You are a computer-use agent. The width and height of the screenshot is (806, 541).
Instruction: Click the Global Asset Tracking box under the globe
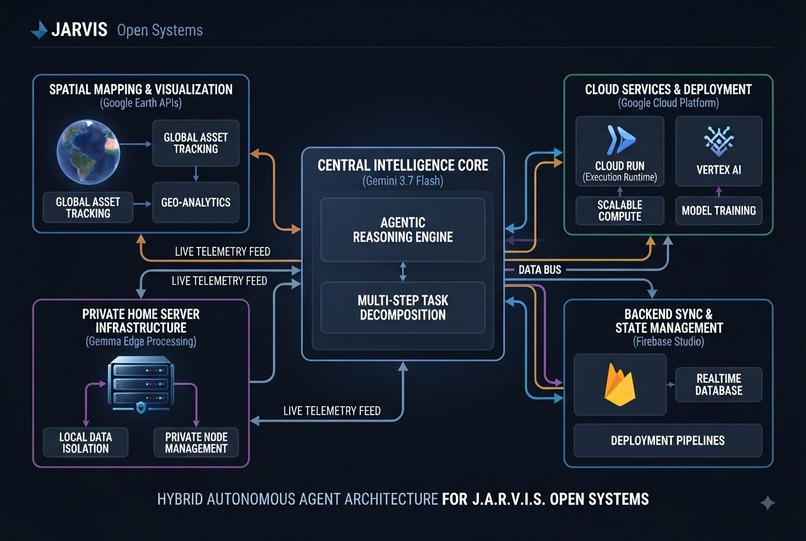pyautogui.click(x=88, y=208)
